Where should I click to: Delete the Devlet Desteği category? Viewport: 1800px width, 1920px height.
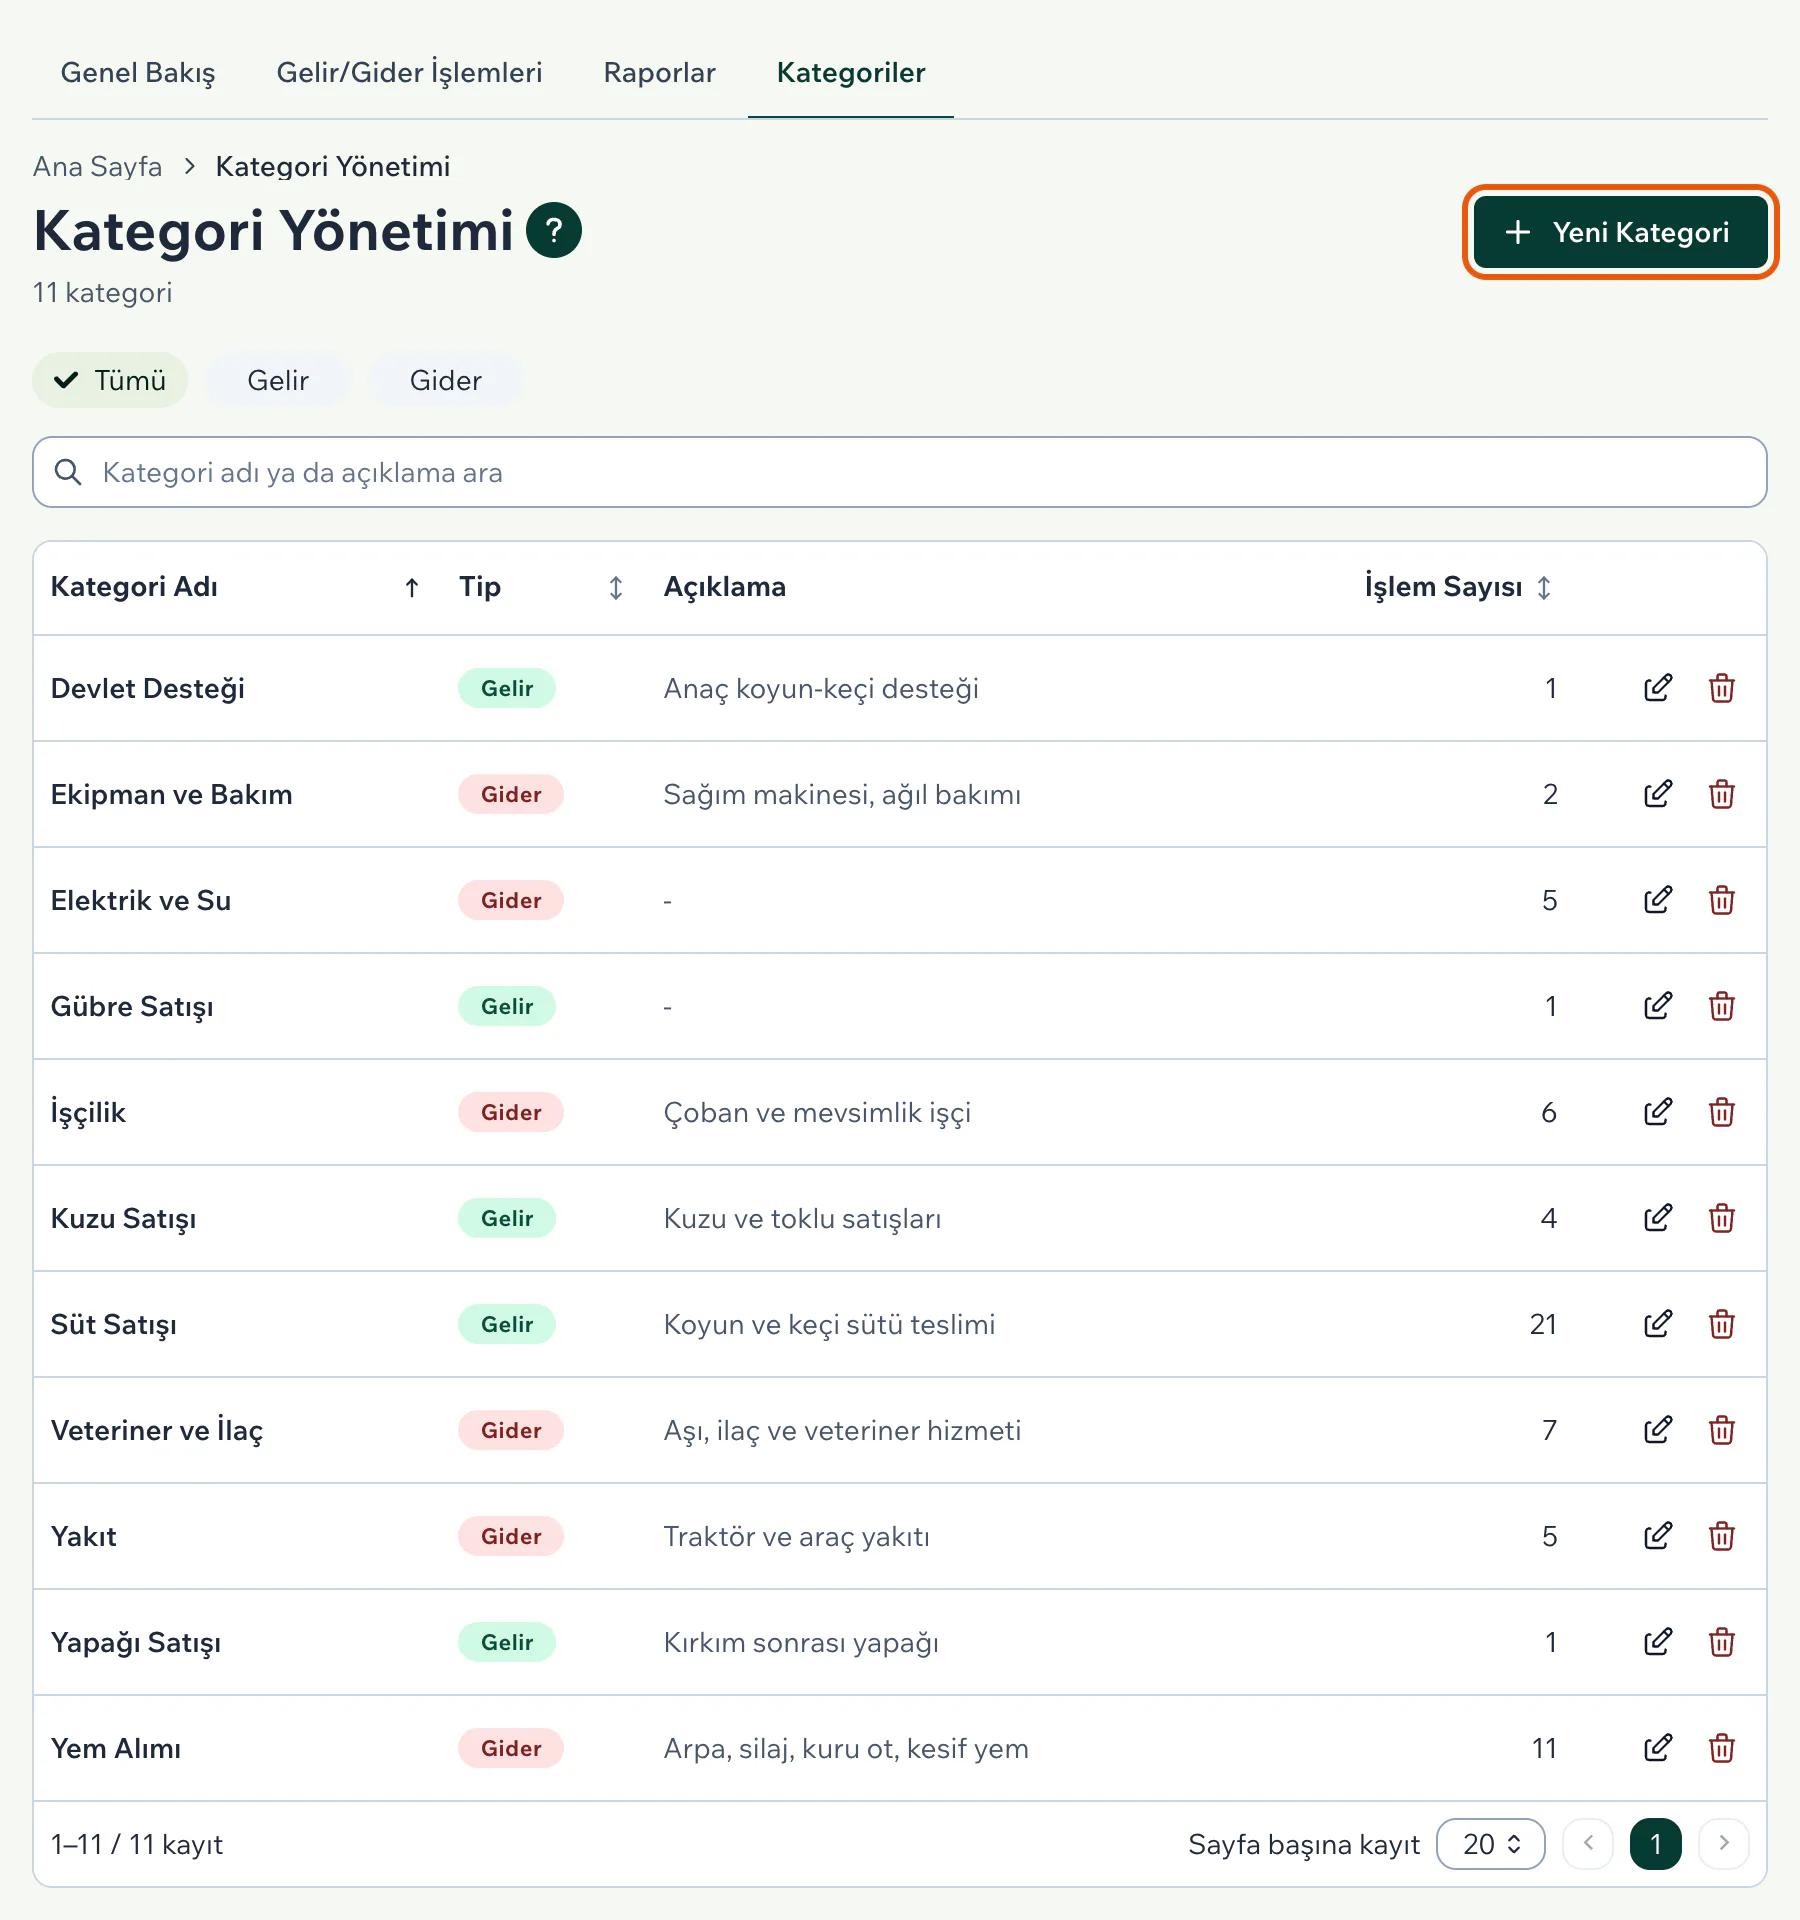coord(1721,688)
